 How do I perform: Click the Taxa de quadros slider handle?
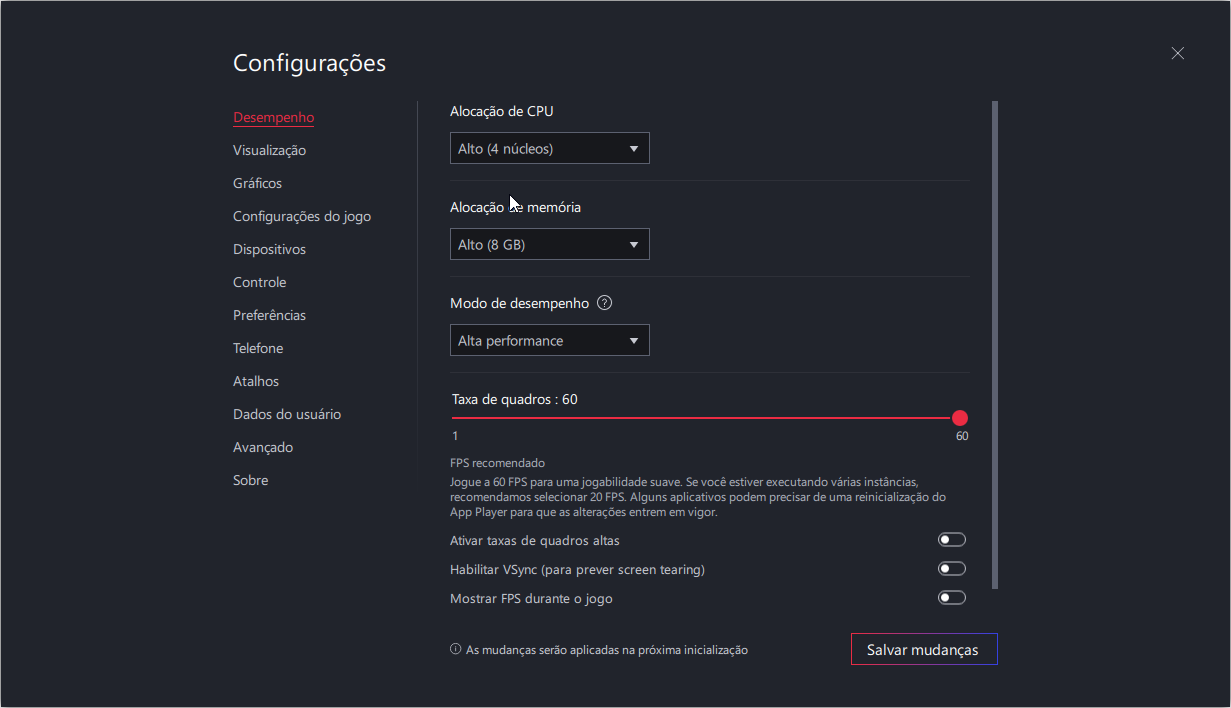coord(960,418)
